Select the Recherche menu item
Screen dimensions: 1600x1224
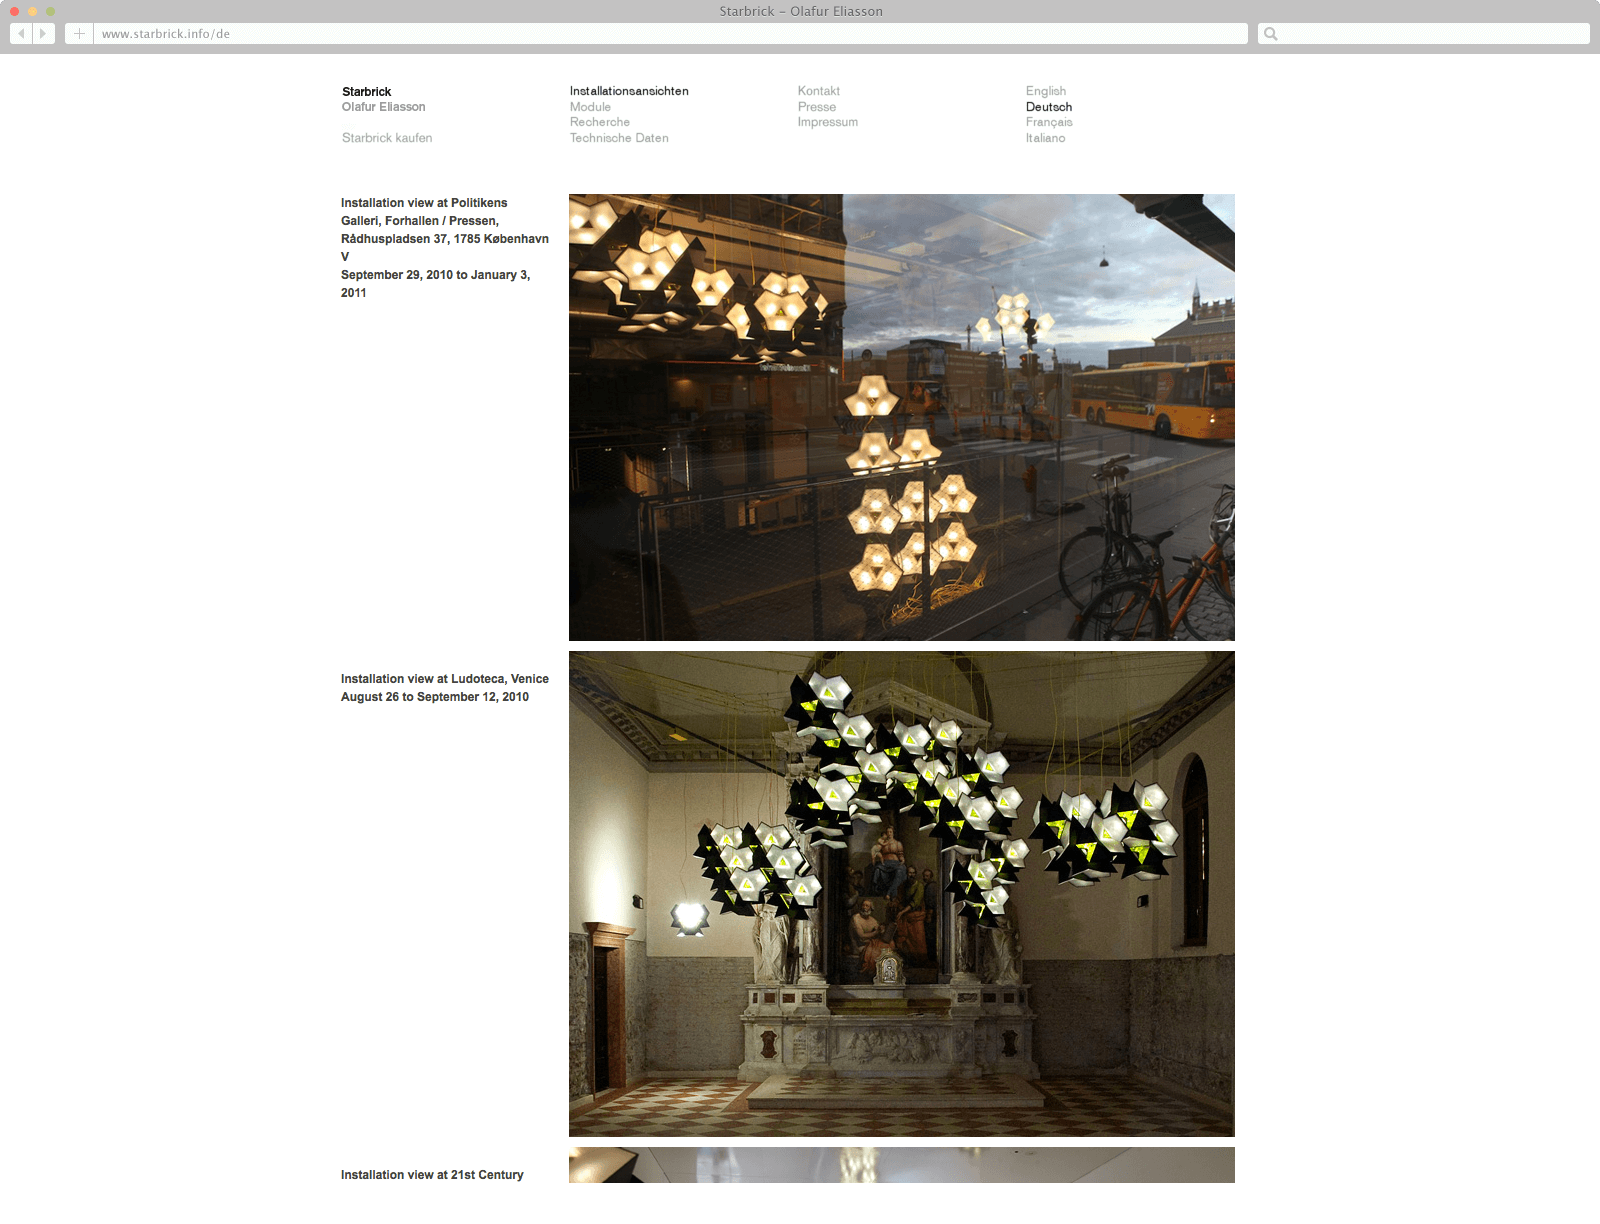click(x=600, y=122)
